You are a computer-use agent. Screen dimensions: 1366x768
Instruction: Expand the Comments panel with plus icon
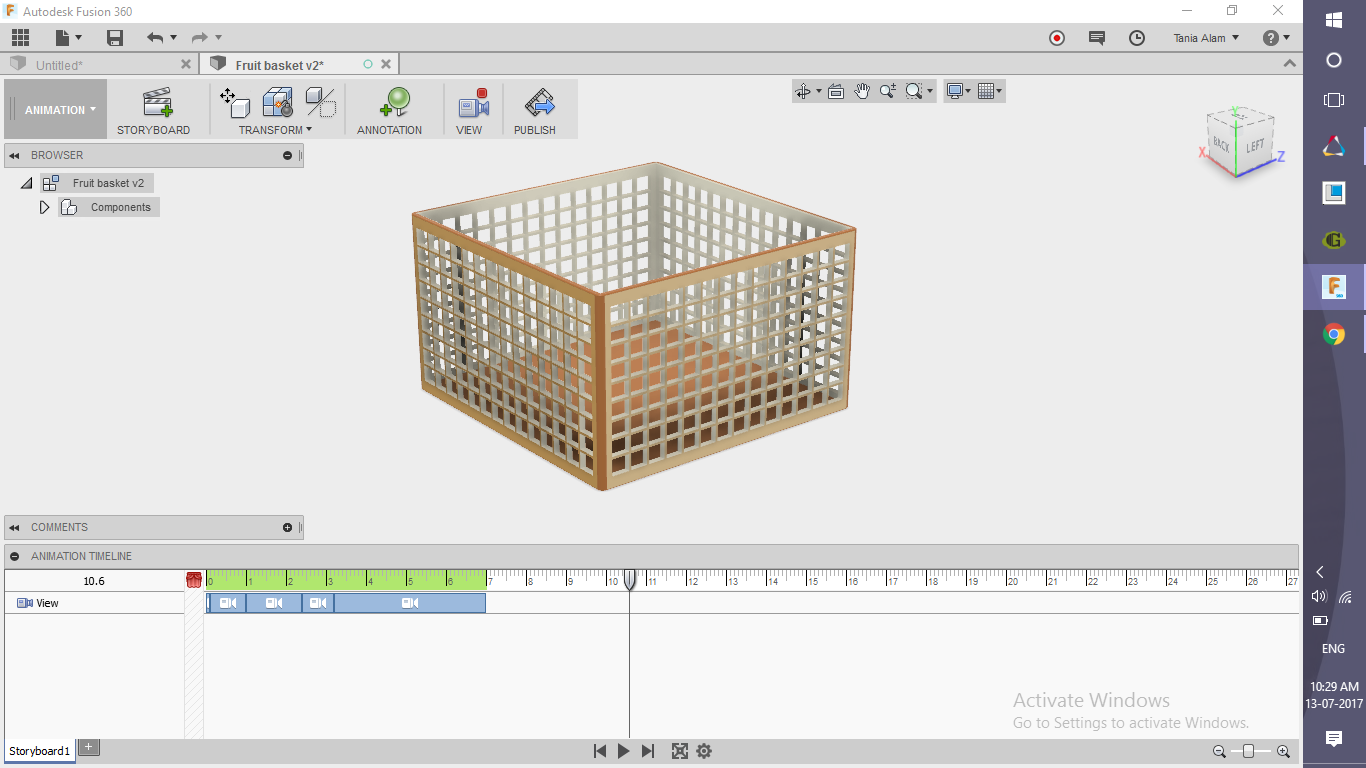pyautogui.click(x=288, y=528)
